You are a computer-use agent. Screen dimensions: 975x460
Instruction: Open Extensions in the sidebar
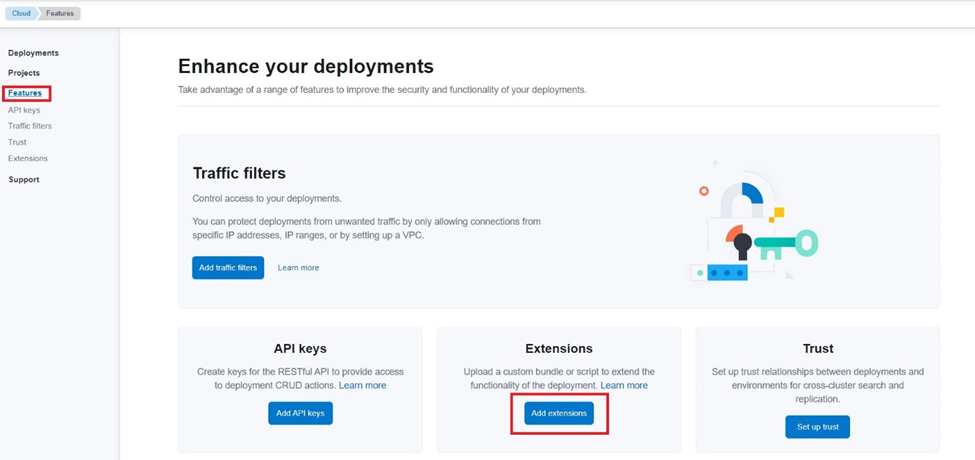tap(28, 158)
